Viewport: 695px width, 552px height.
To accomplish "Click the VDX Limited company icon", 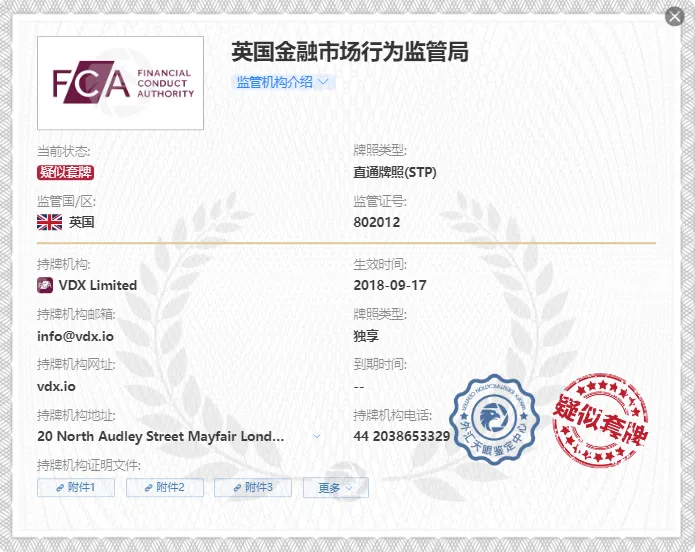I will [x=45, y=285].
